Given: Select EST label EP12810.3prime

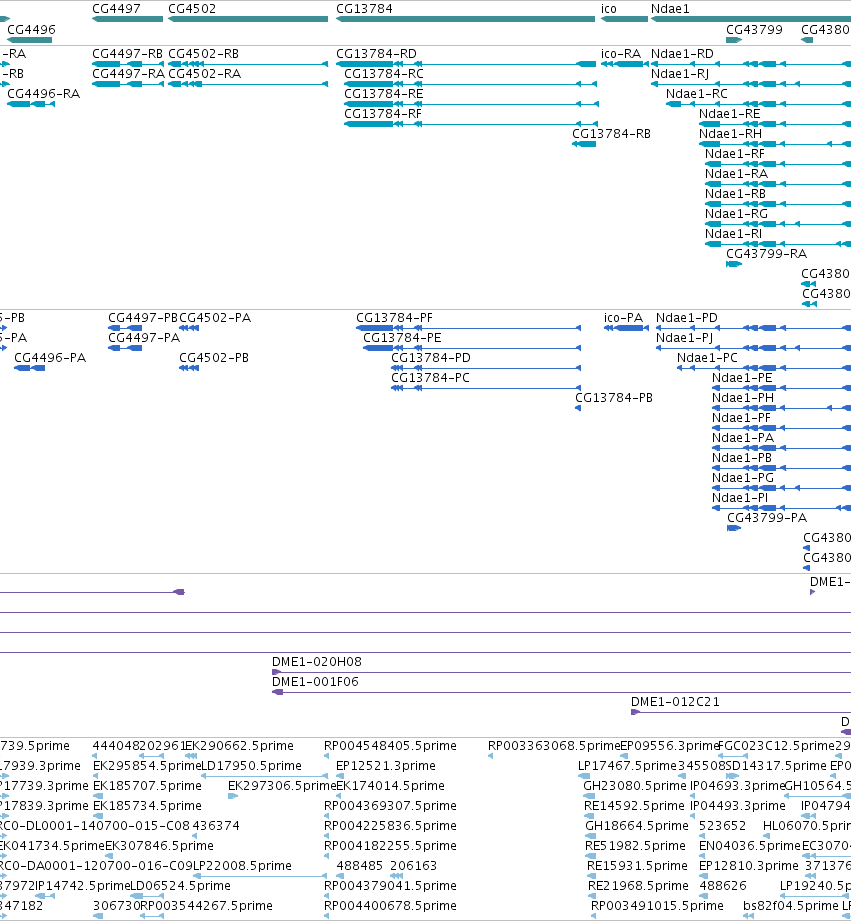Looking at the screenshot, I should point(749,866).
